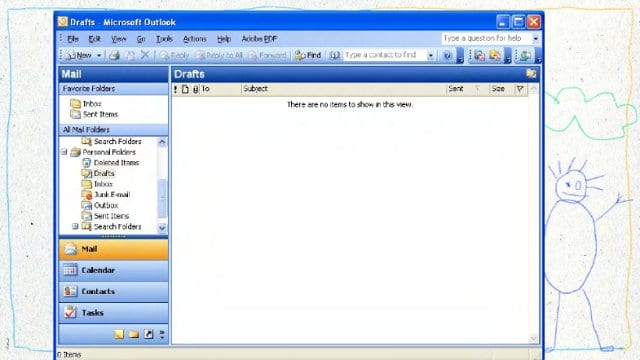Screen dimensions: 640x360
Task: Click the Type a contact to find field
Action: [385, 55]
